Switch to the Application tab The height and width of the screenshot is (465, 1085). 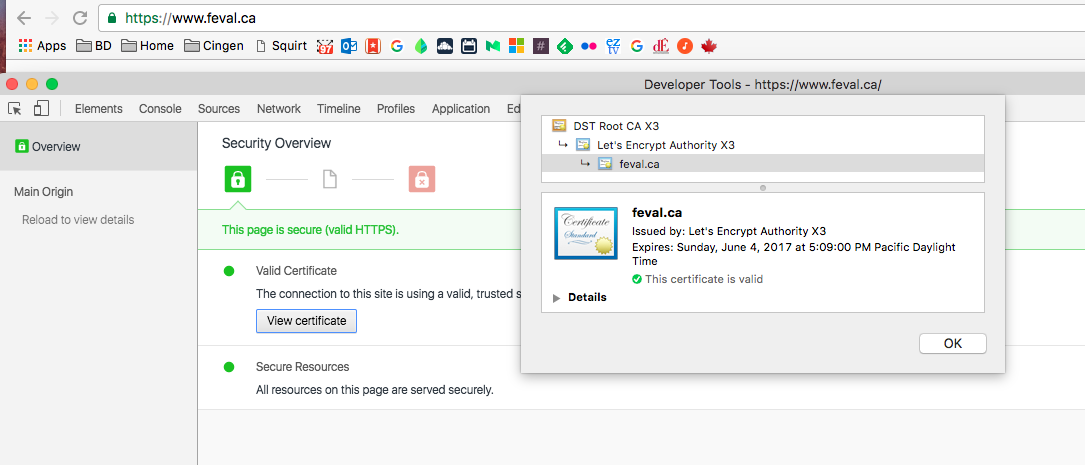(x=461, y=109)
